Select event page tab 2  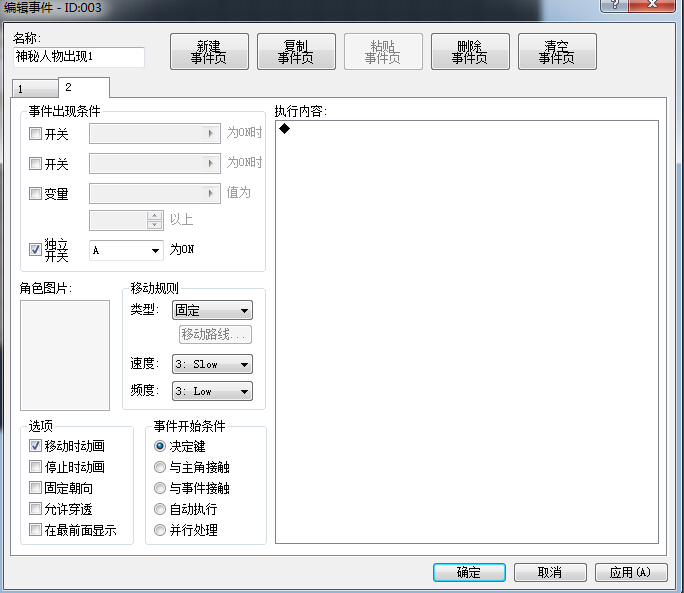[x=84, y=87]
